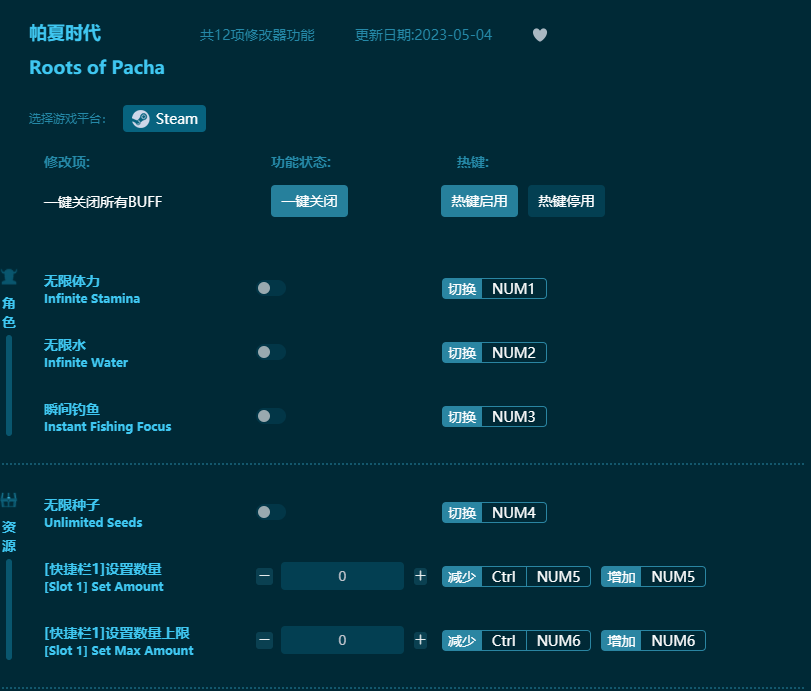This screenshot has height=691, width=811.
Task: Click the 资源 resources category icon
Action: [9, 500]
